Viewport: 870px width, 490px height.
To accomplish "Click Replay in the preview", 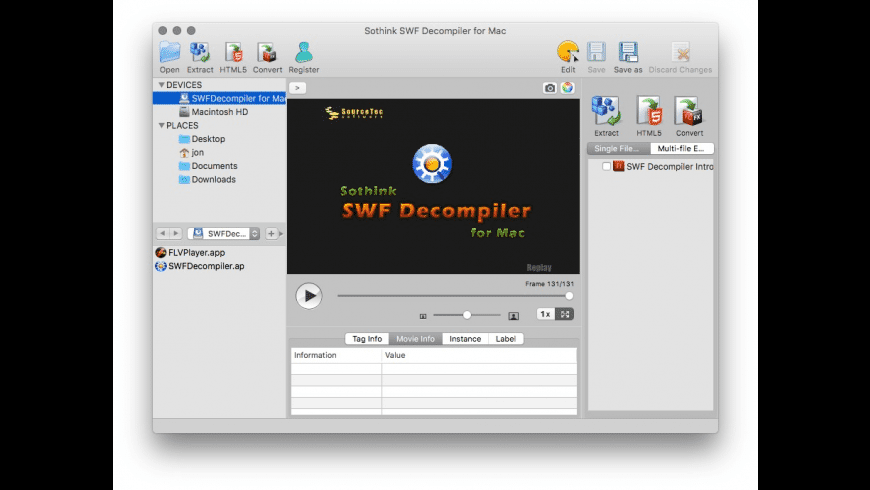I will pyautogui.click(x=539, y=267).
